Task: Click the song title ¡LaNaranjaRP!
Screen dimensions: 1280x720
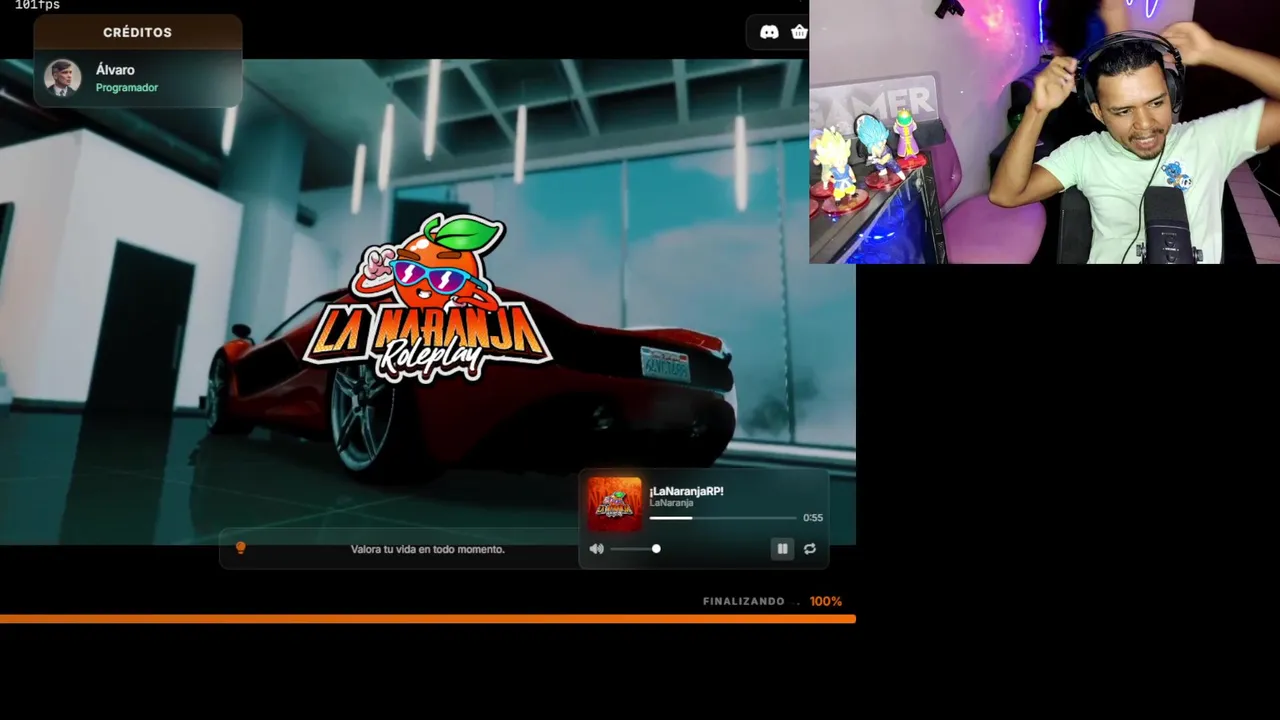Action: point(686,491)
